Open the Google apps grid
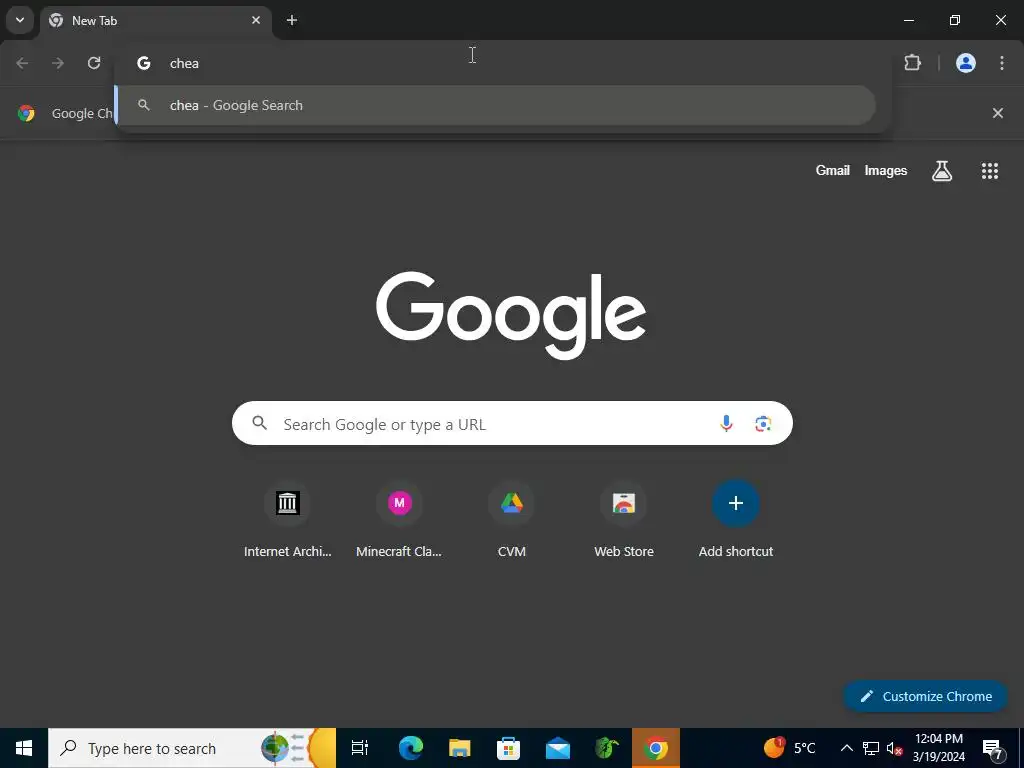 990,170
